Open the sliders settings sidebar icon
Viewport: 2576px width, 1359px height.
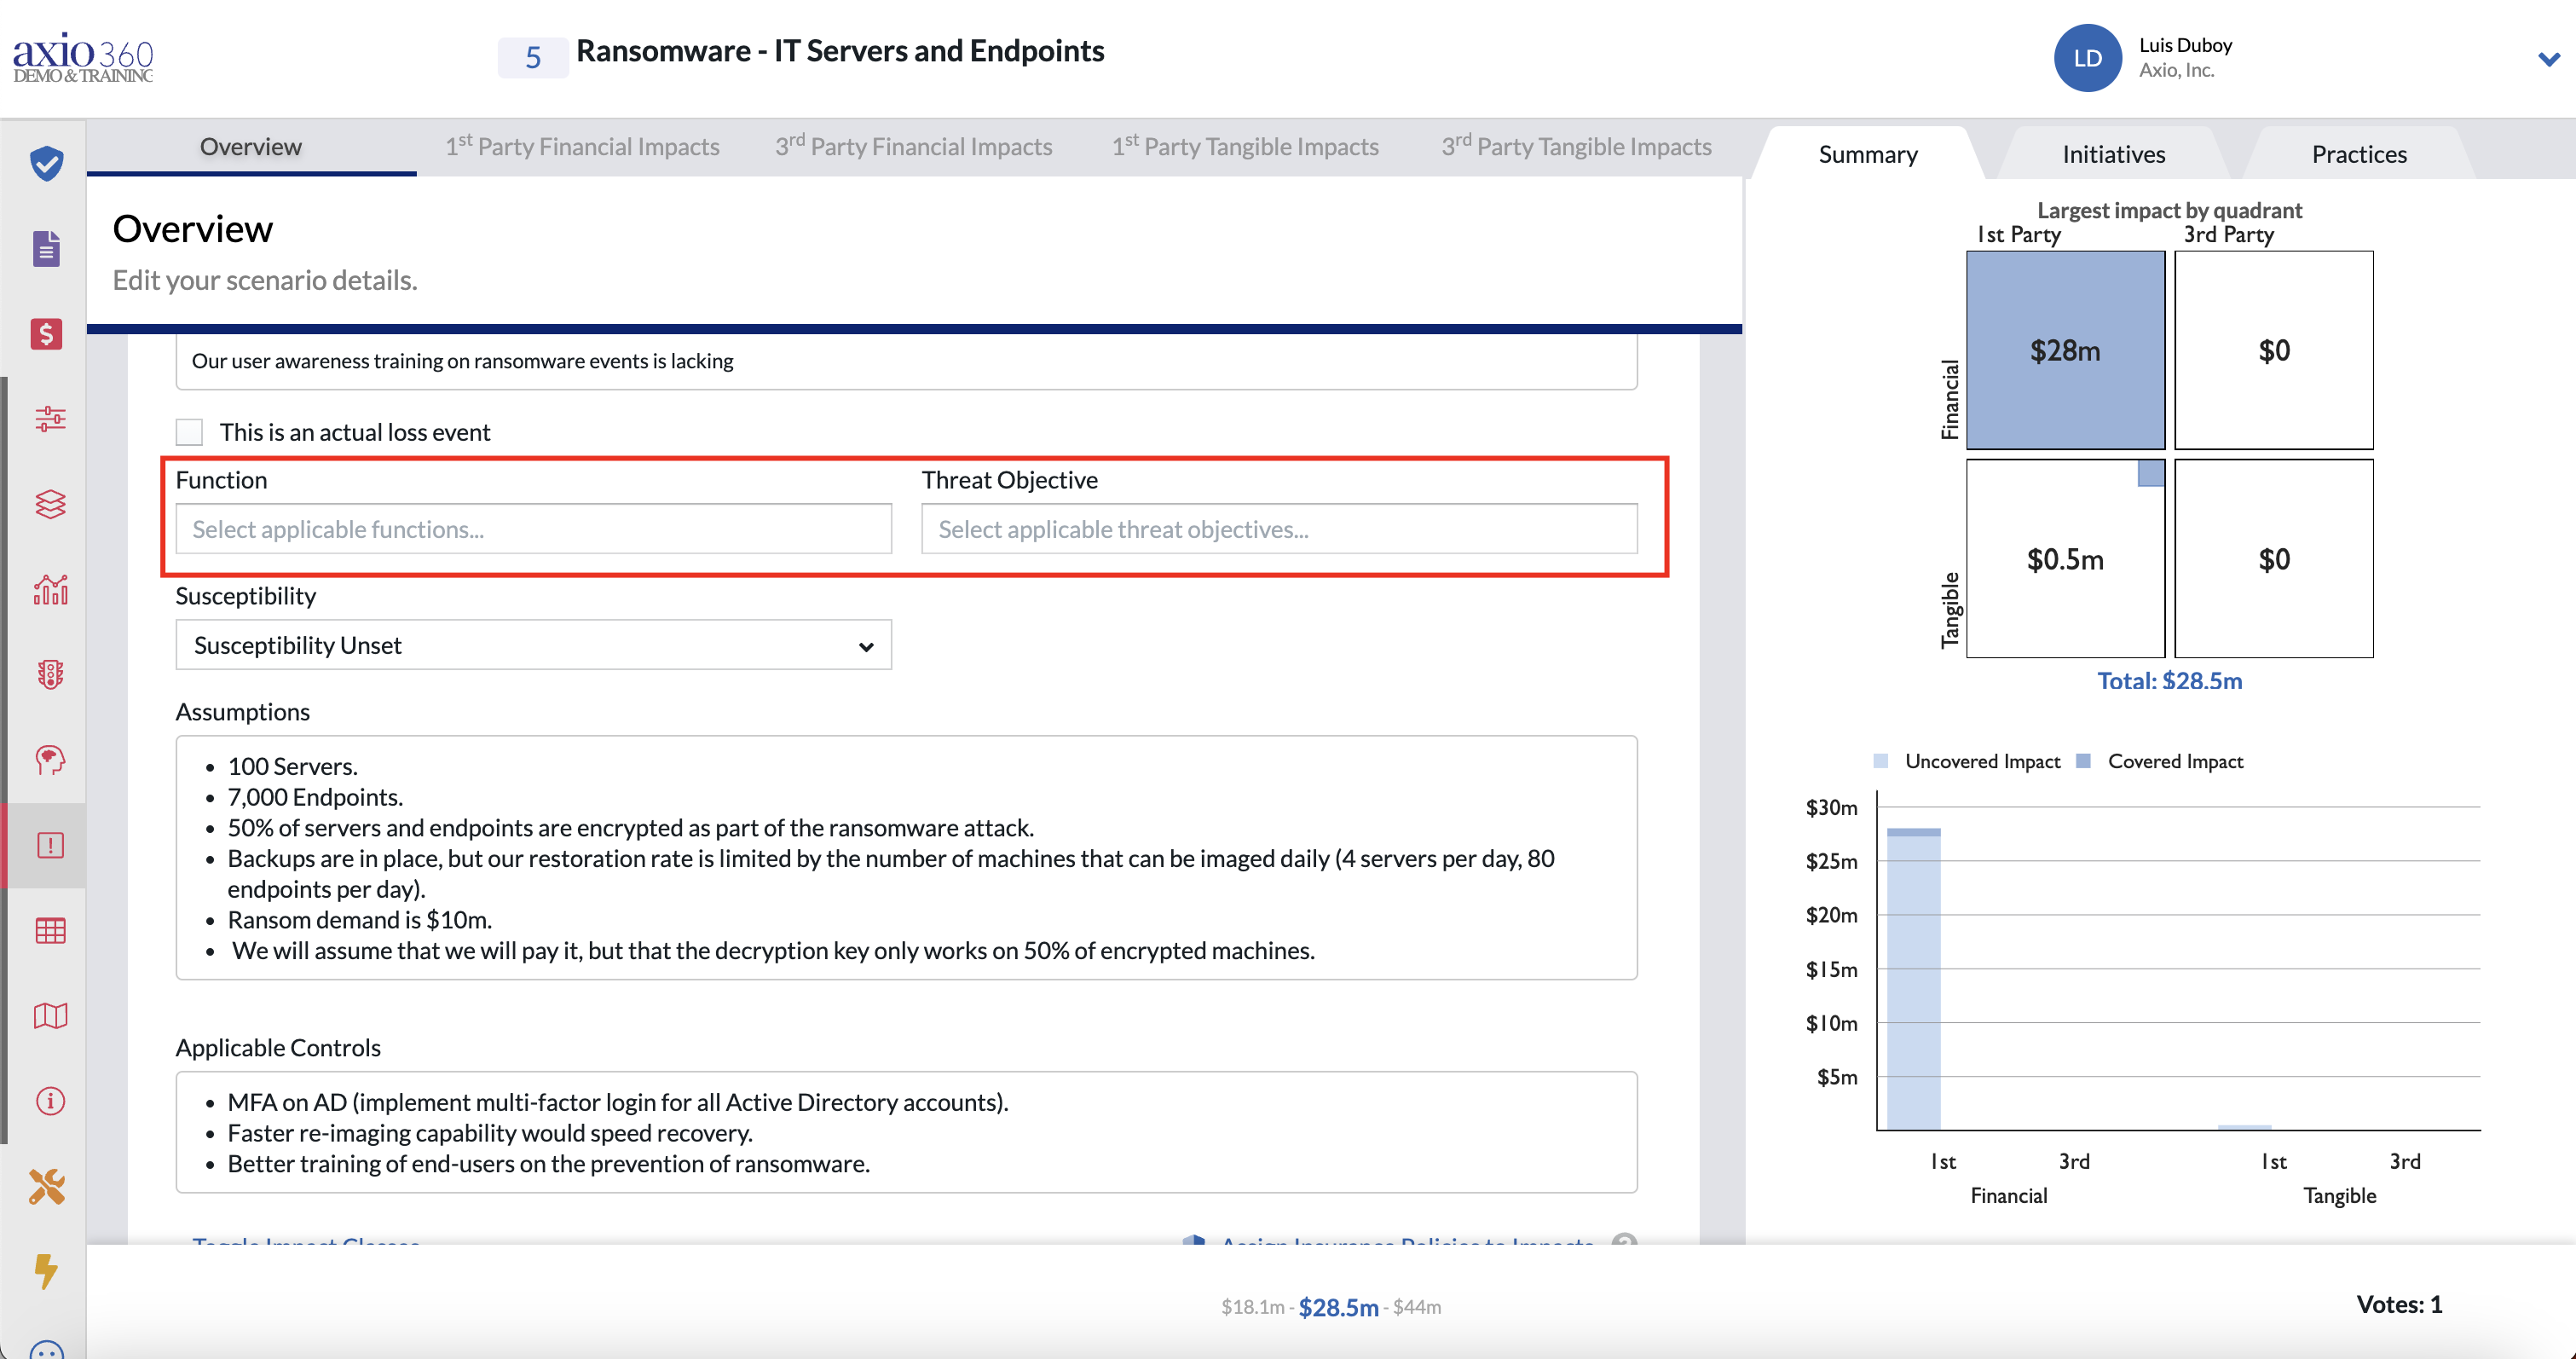click(50, 418)
